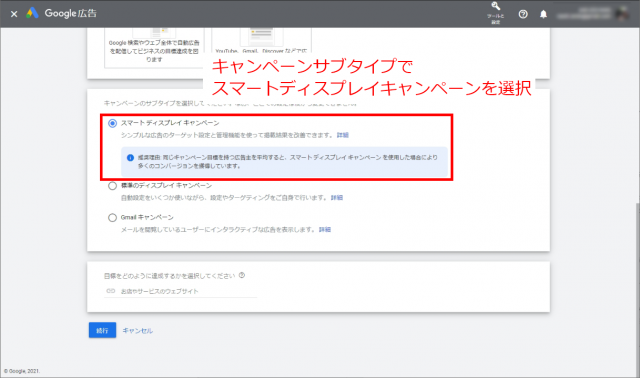Select the Google search and web campaign card
Viewport: 640px width, 378px height.
pos(154,48)
